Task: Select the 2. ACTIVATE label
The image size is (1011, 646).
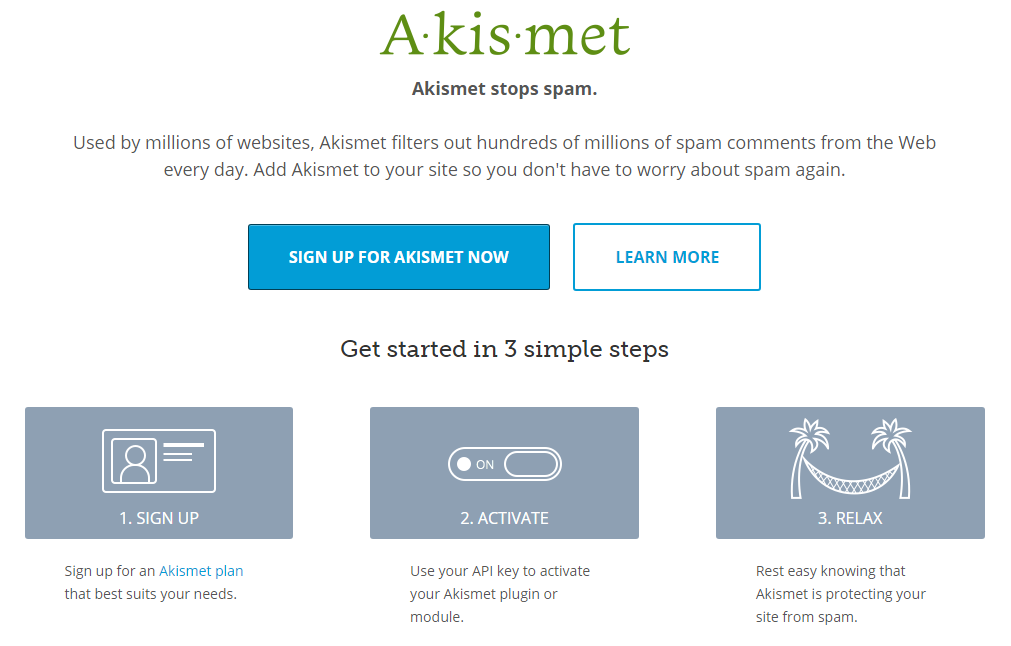Action: (x=504, y=518)
